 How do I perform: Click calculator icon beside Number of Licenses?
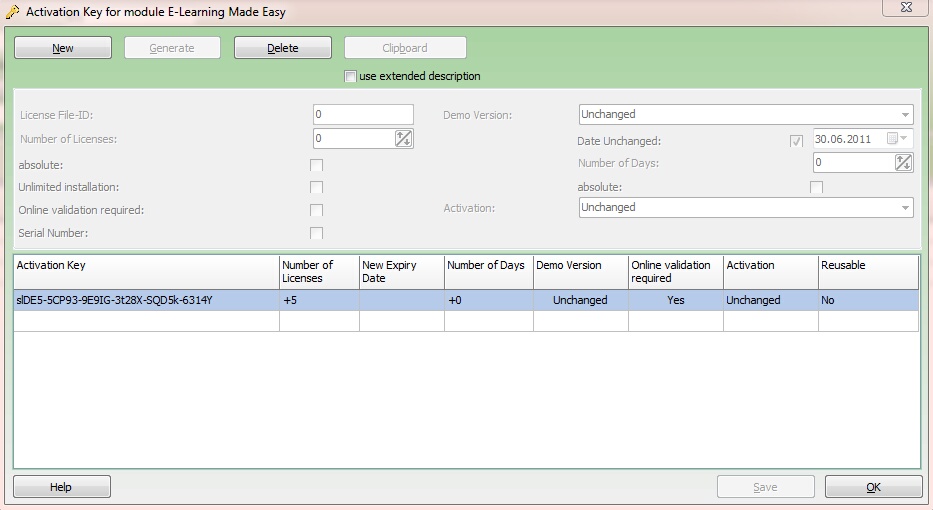click(x=403, y=139)
